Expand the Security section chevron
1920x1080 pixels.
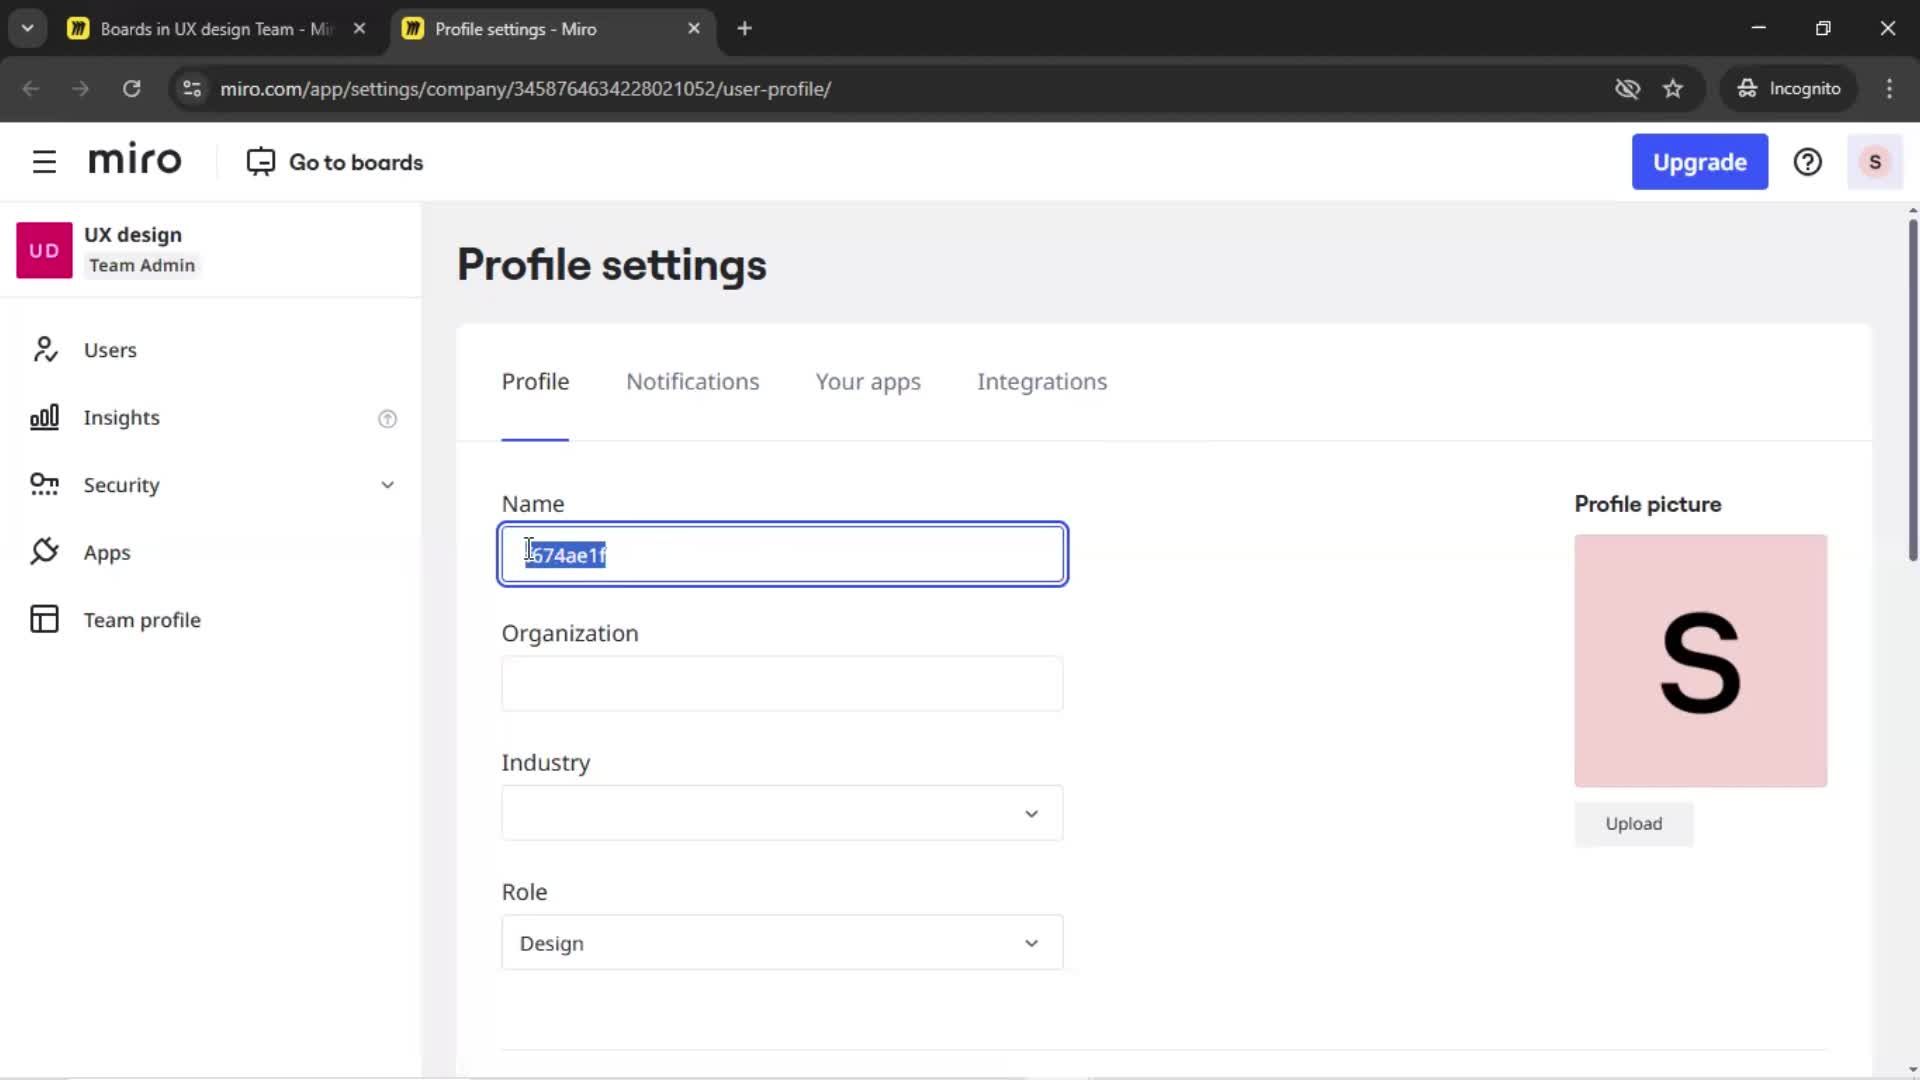click(387, 485)
